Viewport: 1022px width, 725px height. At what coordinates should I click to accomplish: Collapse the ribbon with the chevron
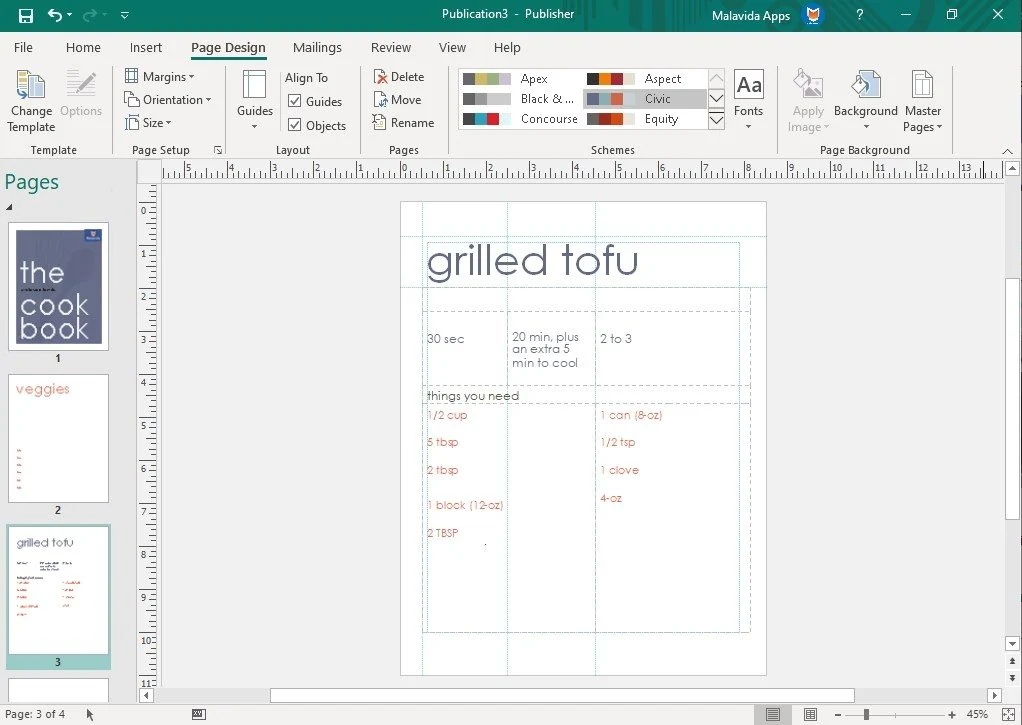click(x=1007, y=151)
